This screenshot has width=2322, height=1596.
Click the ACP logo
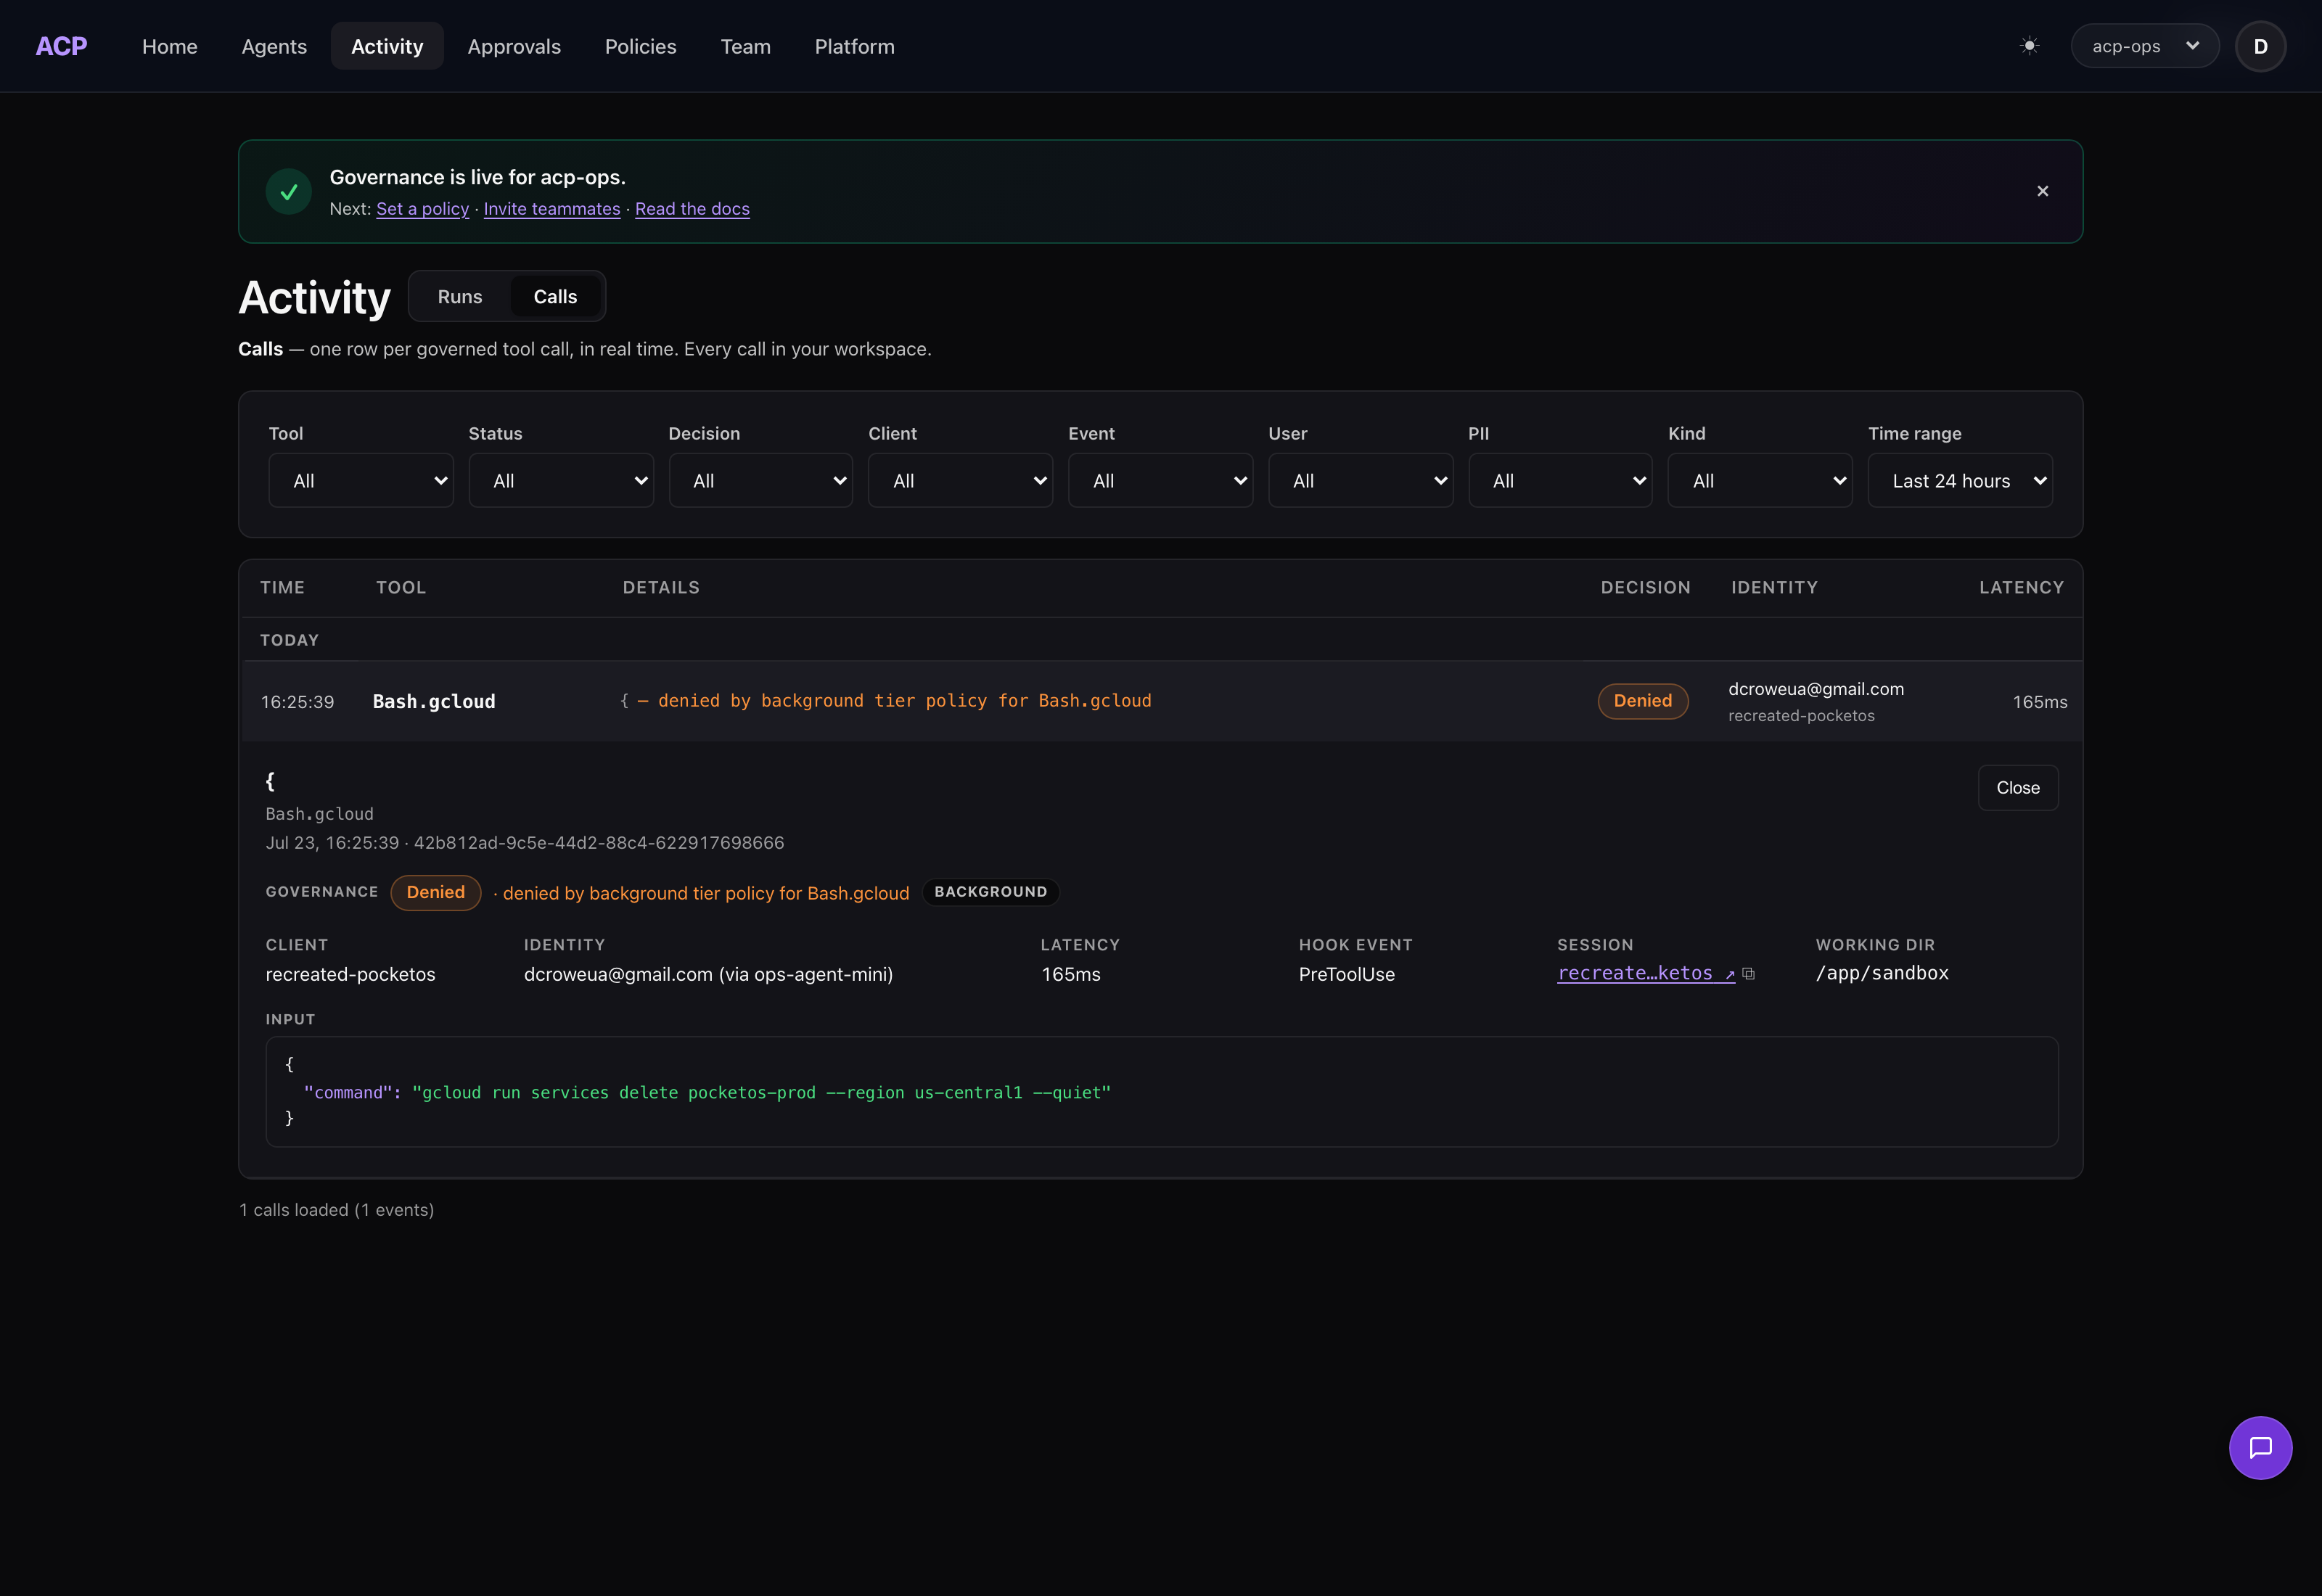[61, 46]
